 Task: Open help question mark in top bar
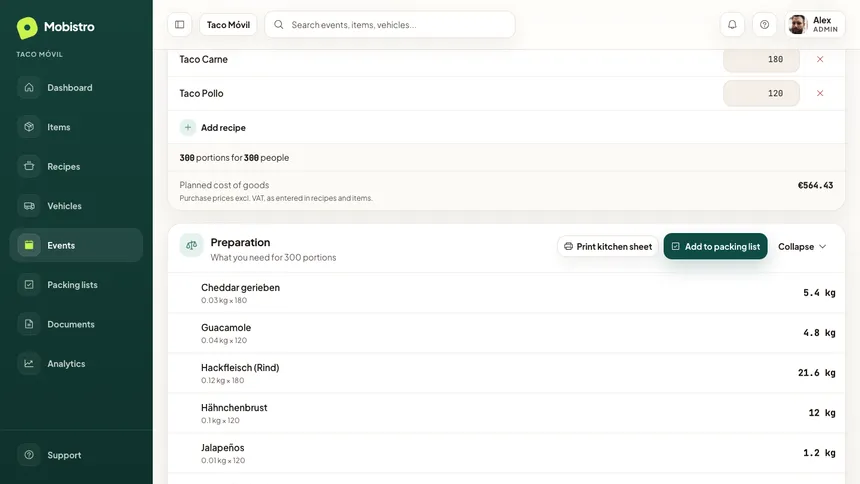pyautogui.click(x=765, y=25)
